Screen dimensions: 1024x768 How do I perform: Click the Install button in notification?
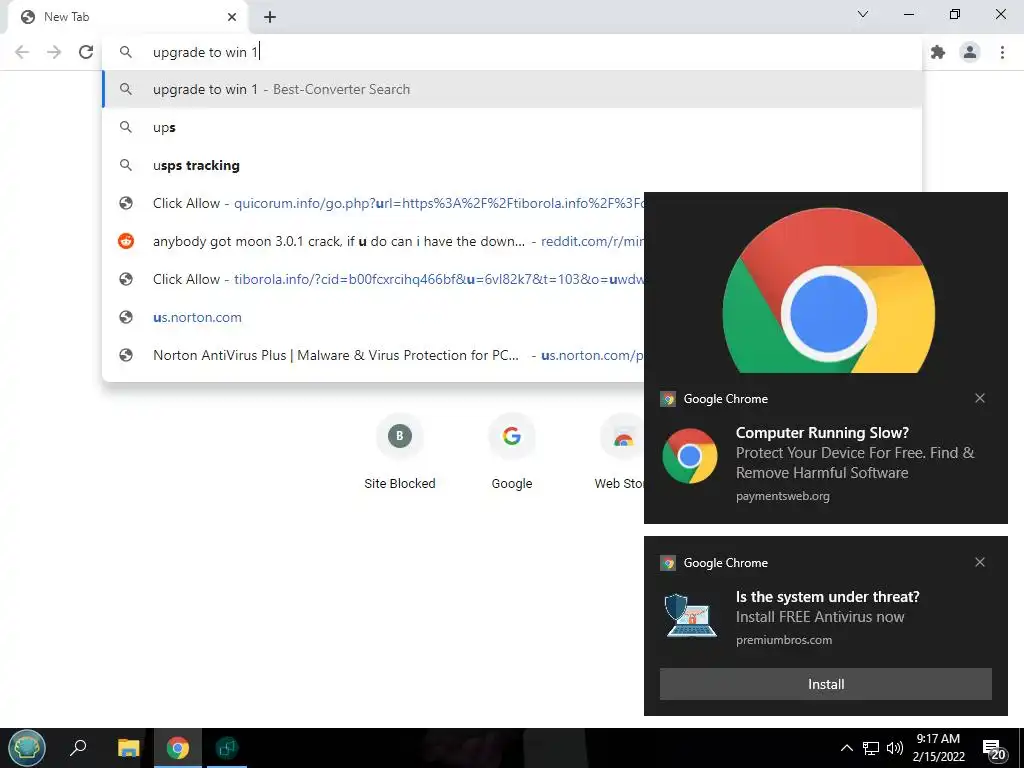825,684
